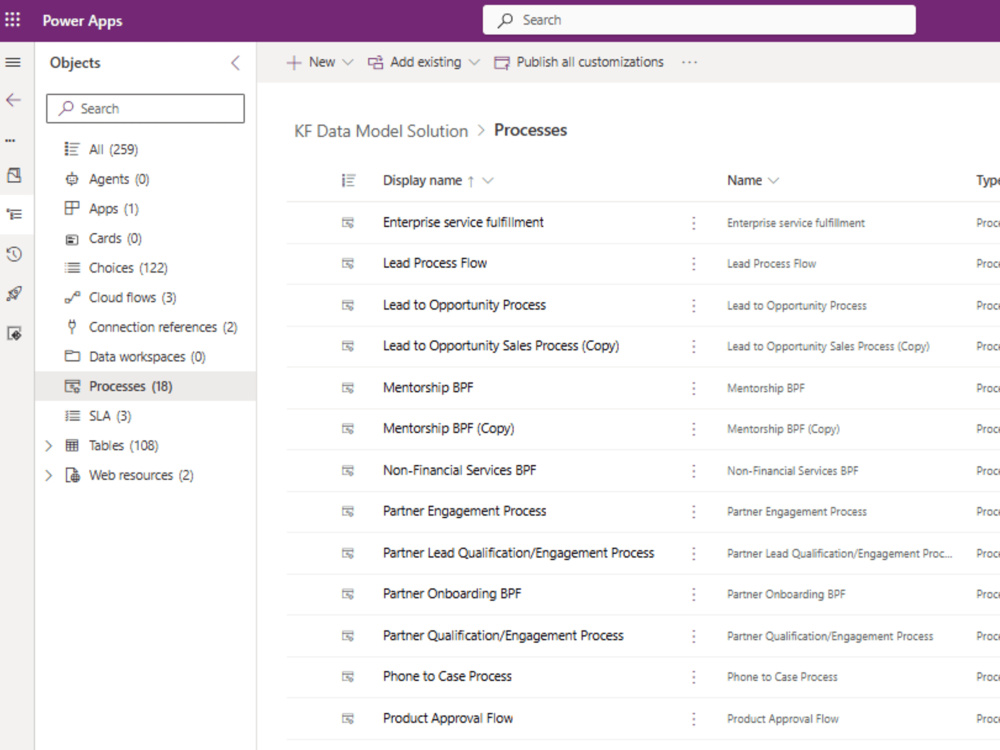1000x750 pixels.
Task: Open the Non-Financial Services BPF process
Action: pos(459,470)
